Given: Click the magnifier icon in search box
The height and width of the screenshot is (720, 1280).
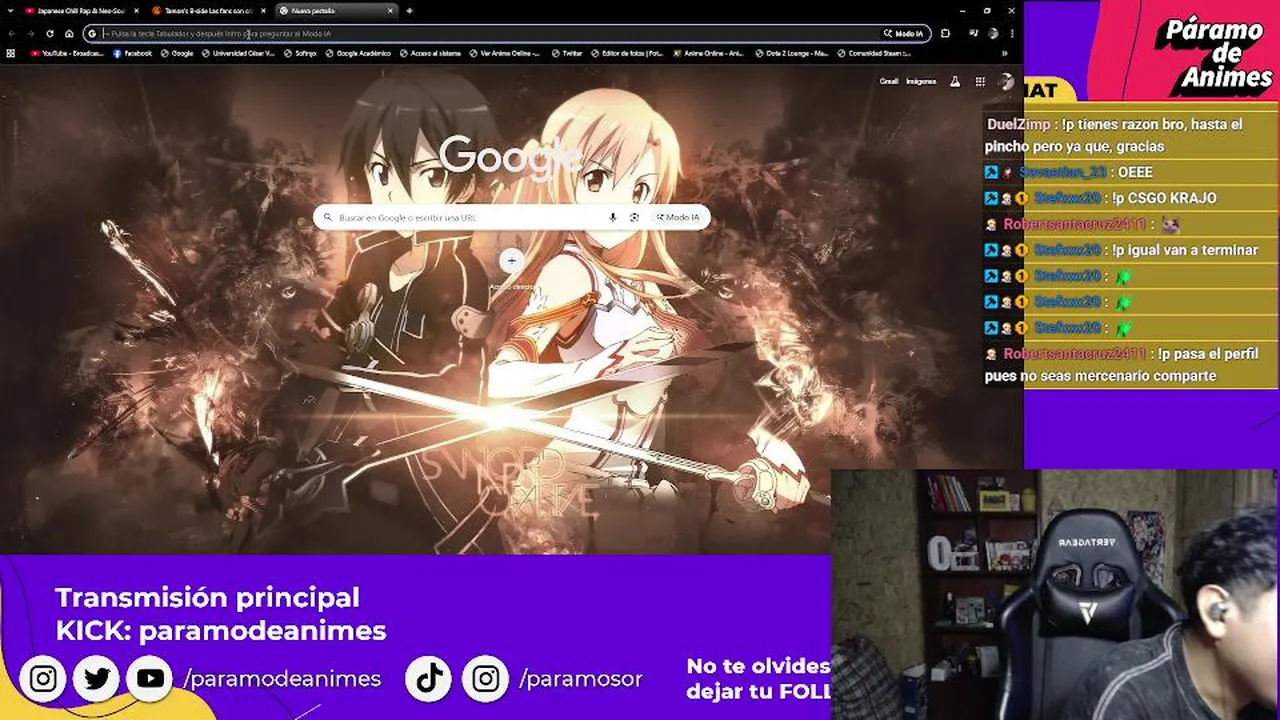Looking at the screenshot, I should [x=327, y=217].
